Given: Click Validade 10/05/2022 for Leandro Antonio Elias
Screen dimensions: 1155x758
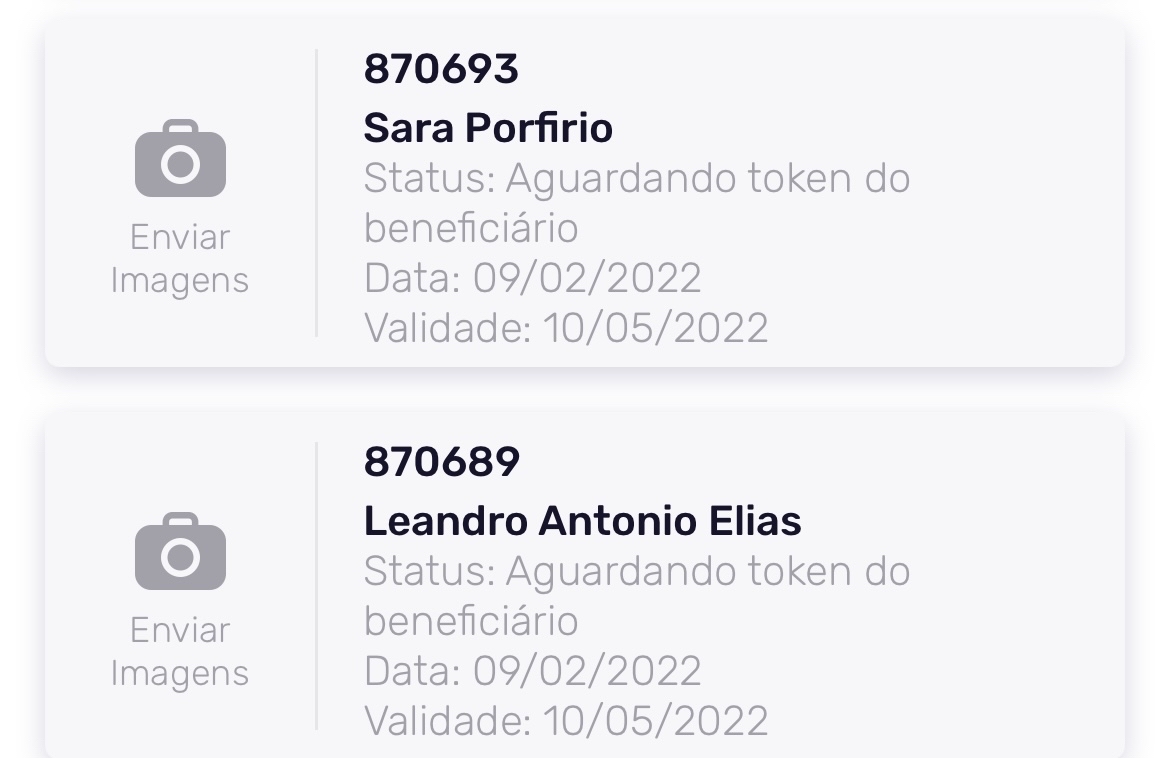Looking at the screenshot, I should click(x=565, y=720).
